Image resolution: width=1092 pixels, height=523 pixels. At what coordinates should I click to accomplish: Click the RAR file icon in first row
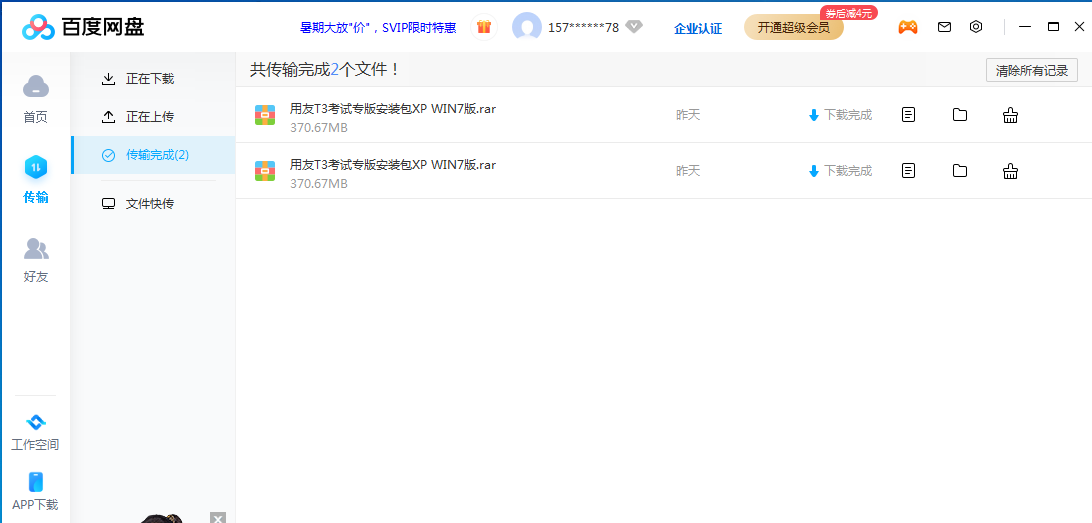265,115
